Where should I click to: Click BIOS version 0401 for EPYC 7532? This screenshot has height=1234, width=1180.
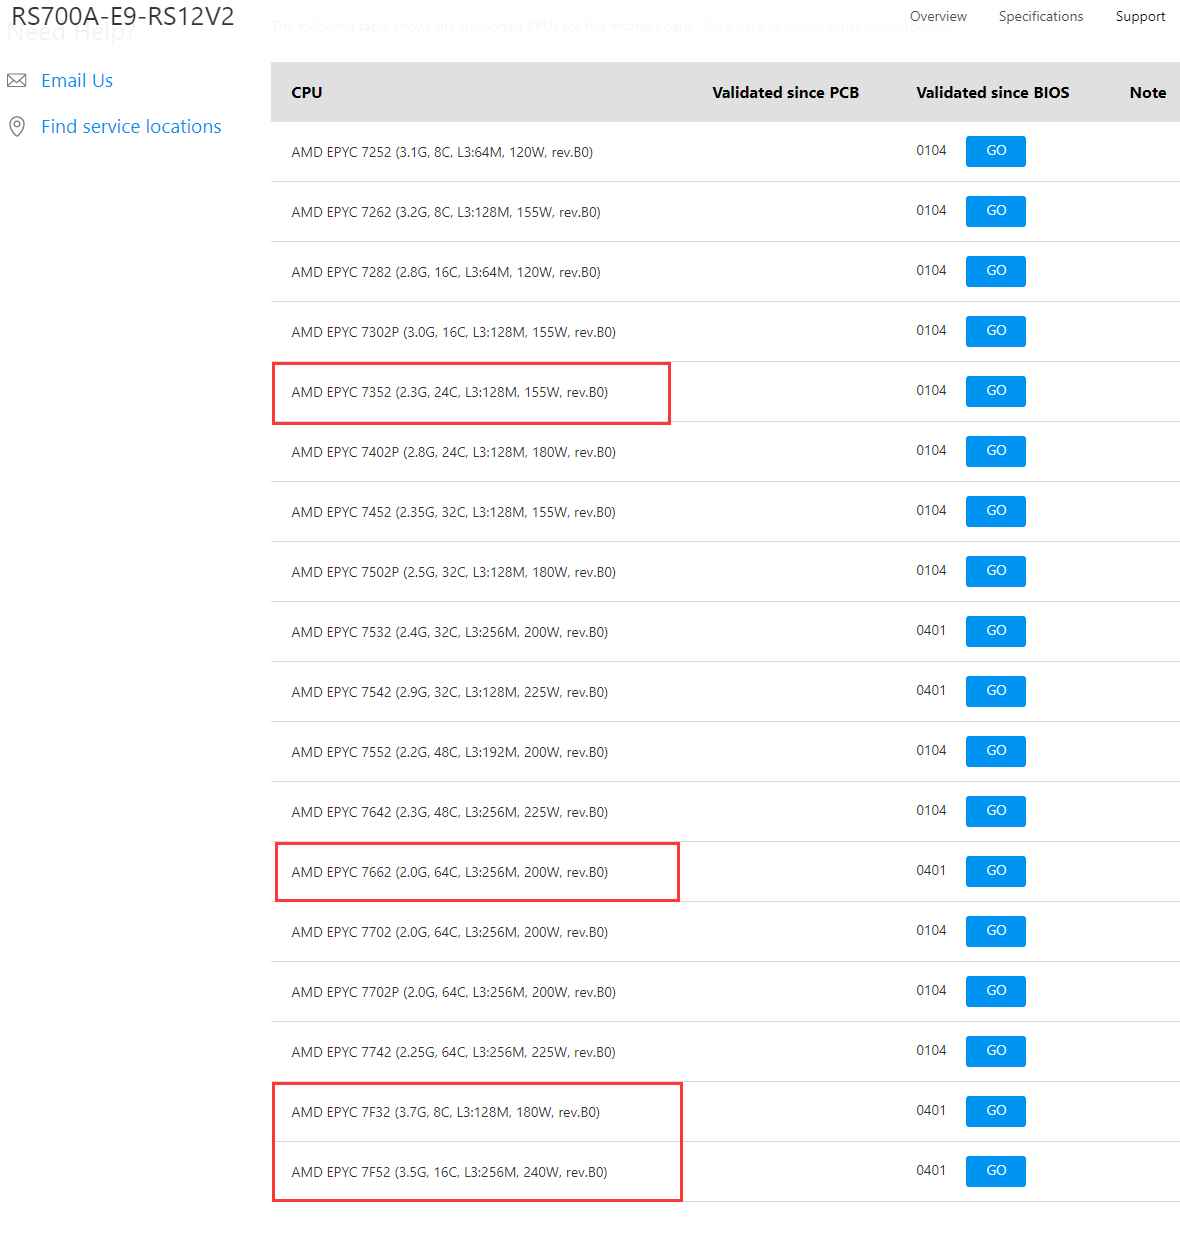point(931,630)
